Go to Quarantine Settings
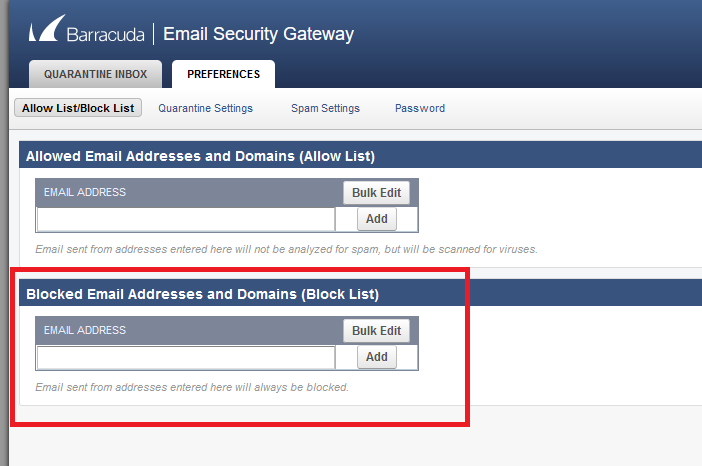702x466 pixels. 205,108
